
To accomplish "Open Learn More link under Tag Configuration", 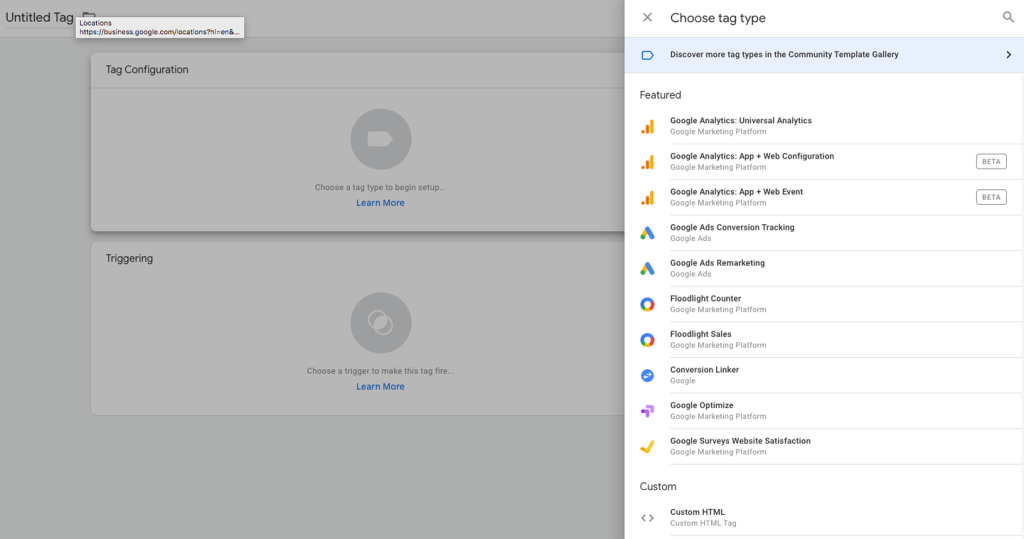I will pos(380,203).
